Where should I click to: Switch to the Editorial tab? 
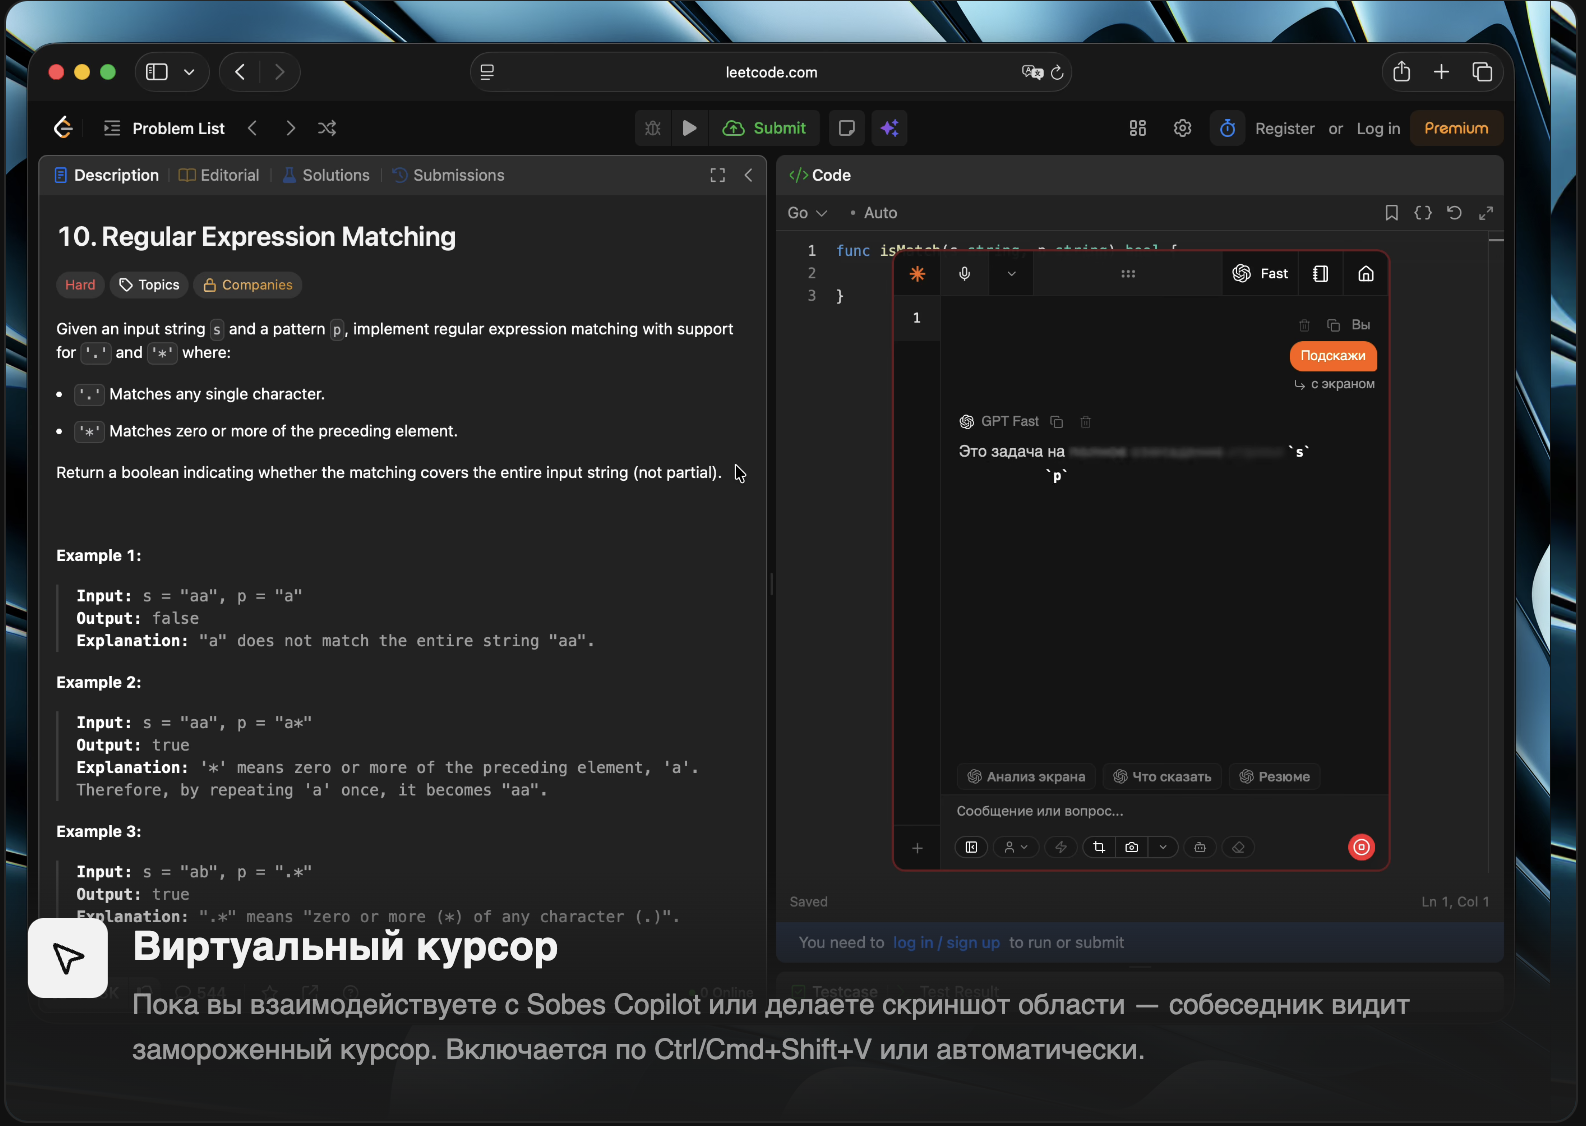pos(219,175)
